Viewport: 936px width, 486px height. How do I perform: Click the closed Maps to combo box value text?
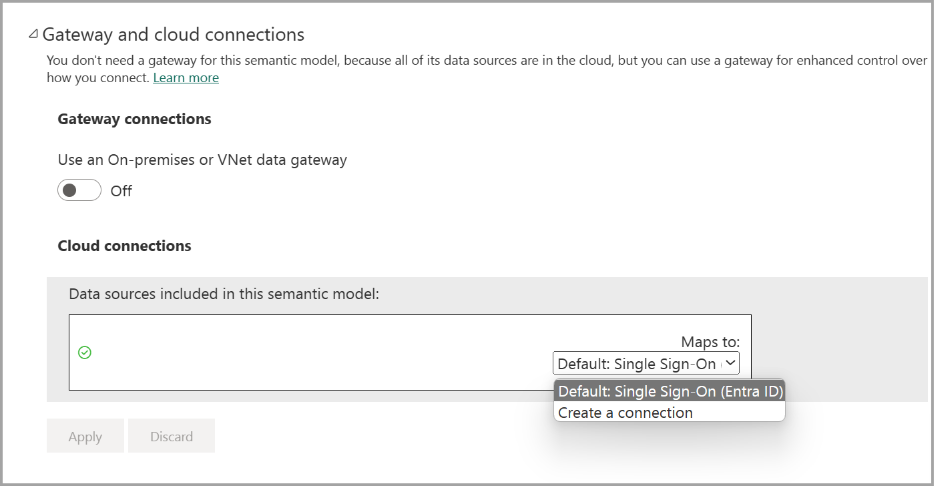(636, 364)
